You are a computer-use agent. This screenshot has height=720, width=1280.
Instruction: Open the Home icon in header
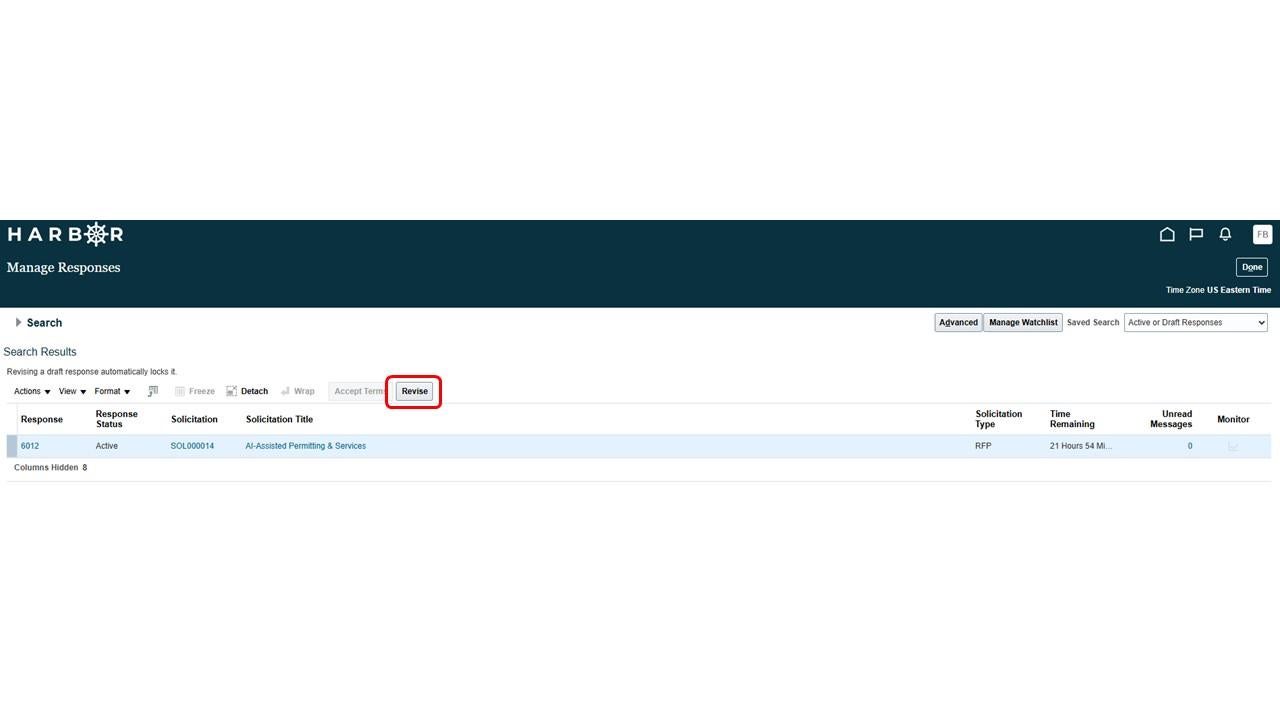(1167, 234)
